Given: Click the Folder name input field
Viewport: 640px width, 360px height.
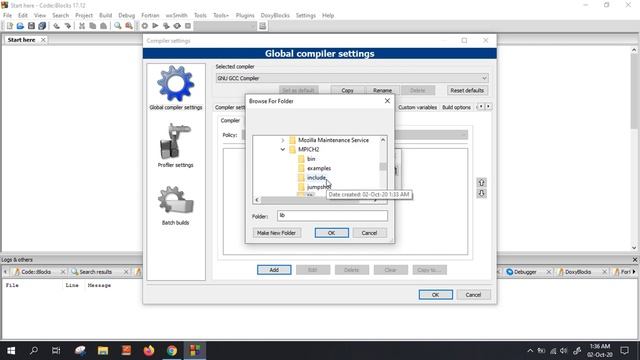Looking at the screenshot, I should [x=332, y=216].
